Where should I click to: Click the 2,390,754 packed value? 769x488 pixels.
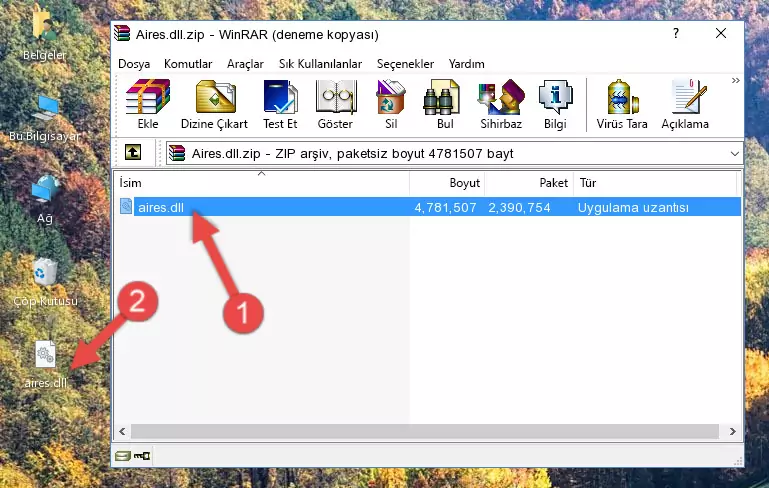(519, 207)
